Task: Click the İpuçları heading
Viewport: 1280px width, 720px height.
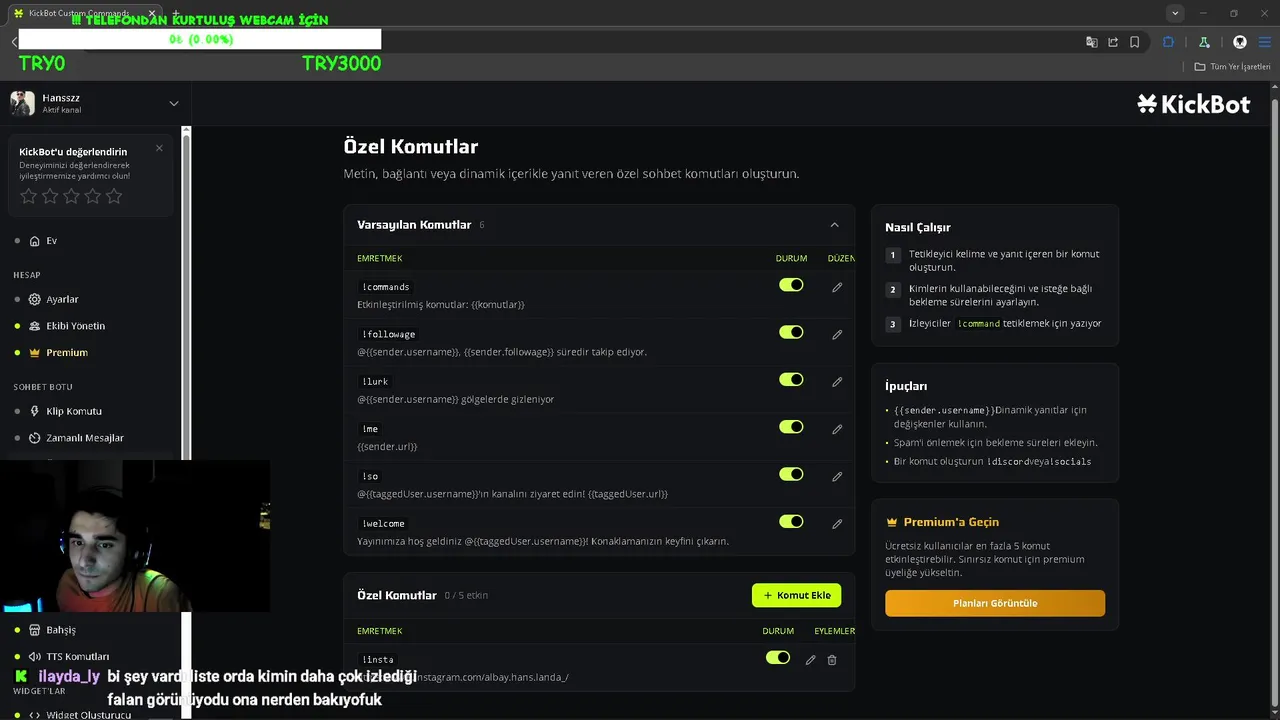Action: click(906, 386)
